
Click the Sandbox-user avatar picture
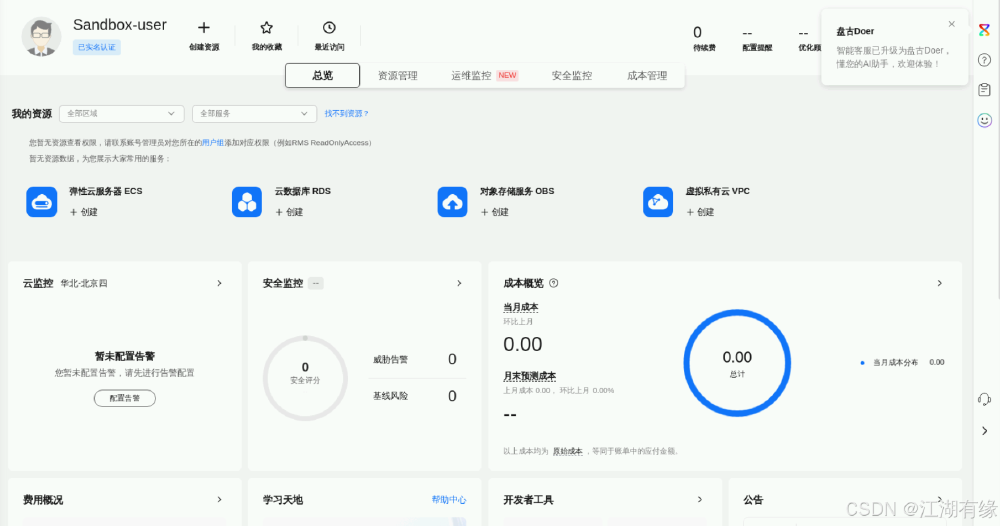click(x=41, y=37)
